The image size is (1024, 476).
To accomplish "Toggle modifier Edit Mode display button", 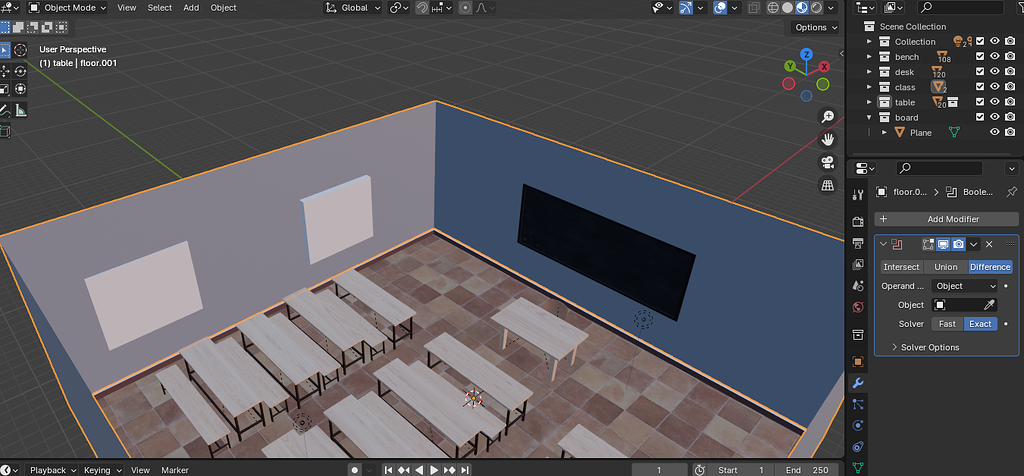I will coord(928,244).
